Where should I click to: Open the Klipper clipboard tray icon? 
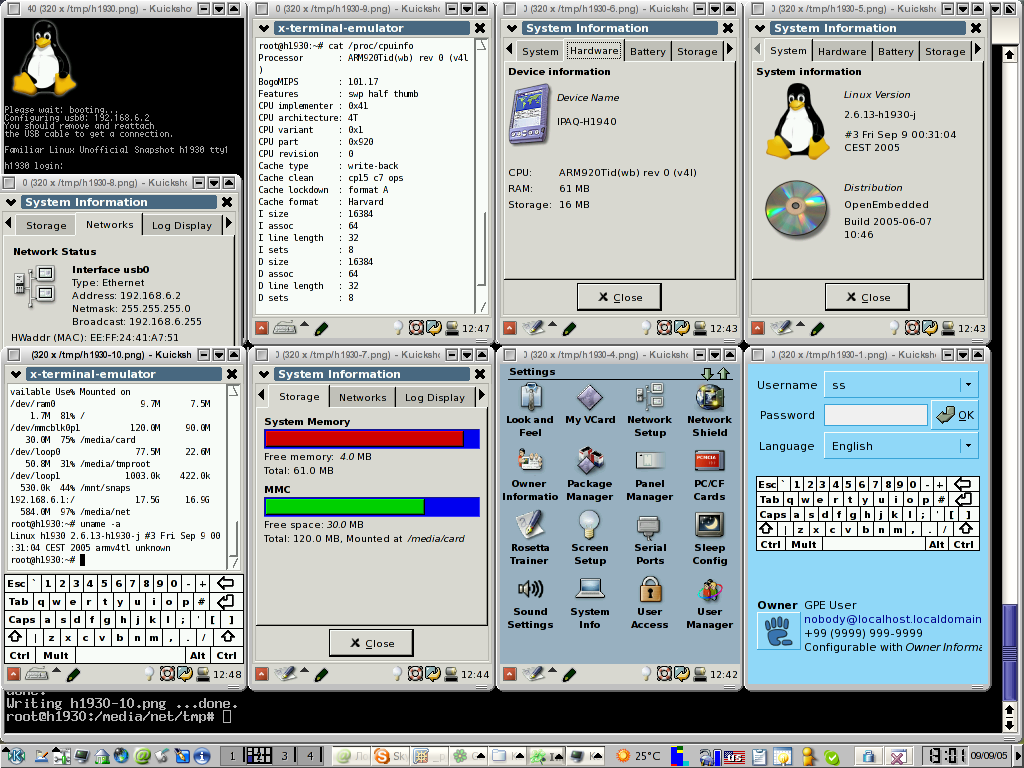click(x=758, y=756)
